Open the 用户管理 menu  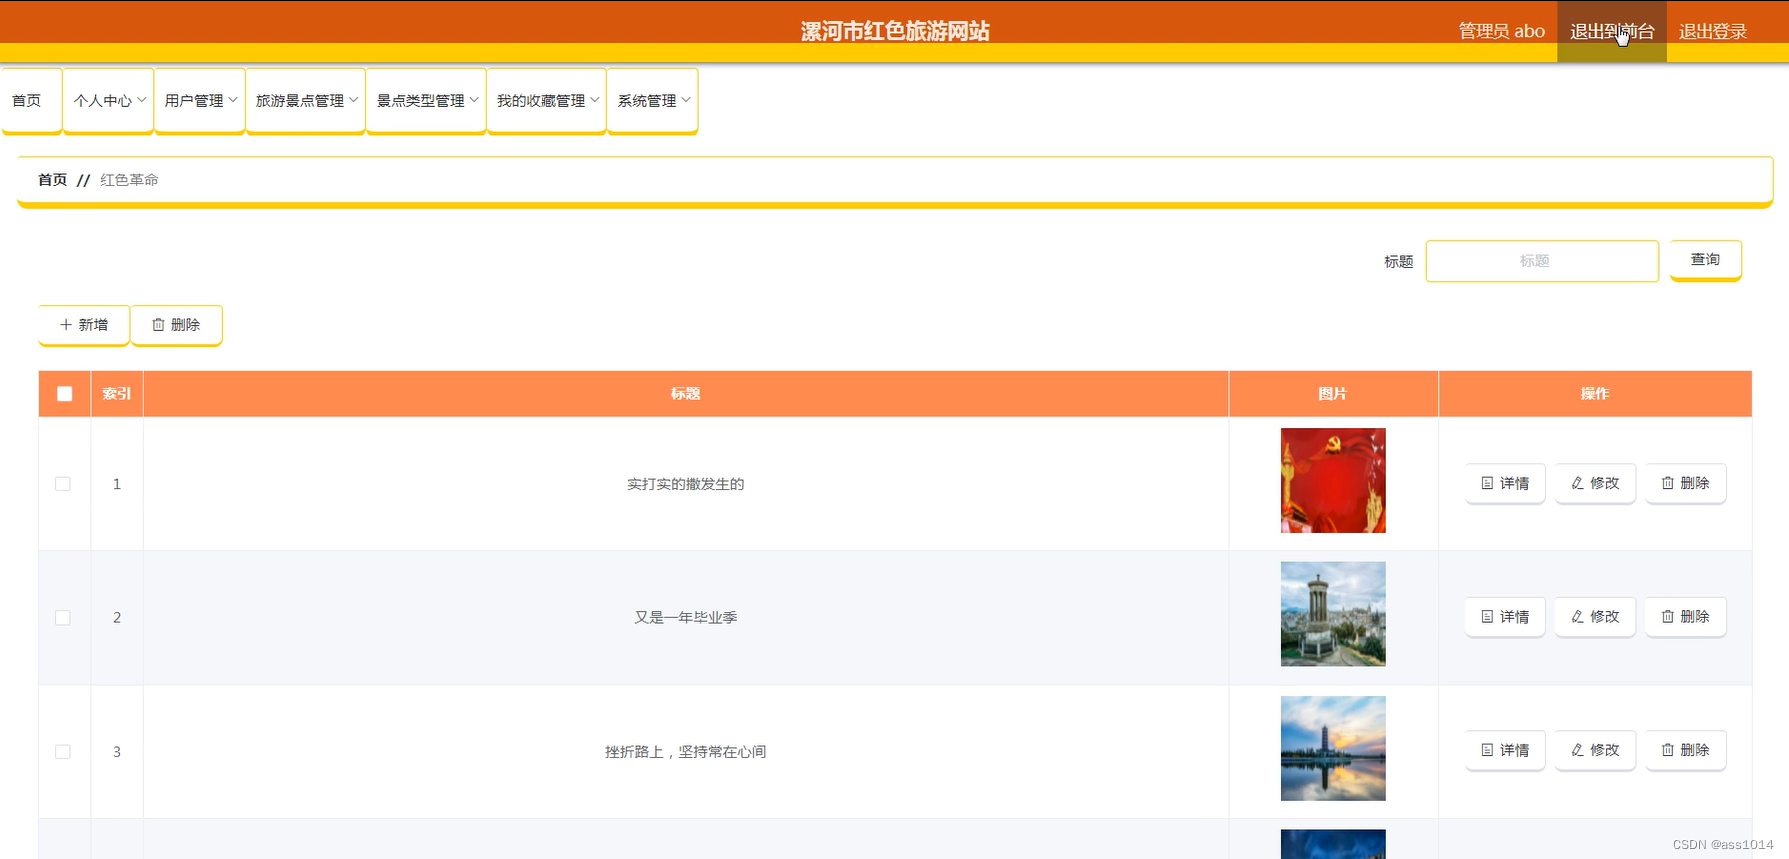click(x=199, y=101)
